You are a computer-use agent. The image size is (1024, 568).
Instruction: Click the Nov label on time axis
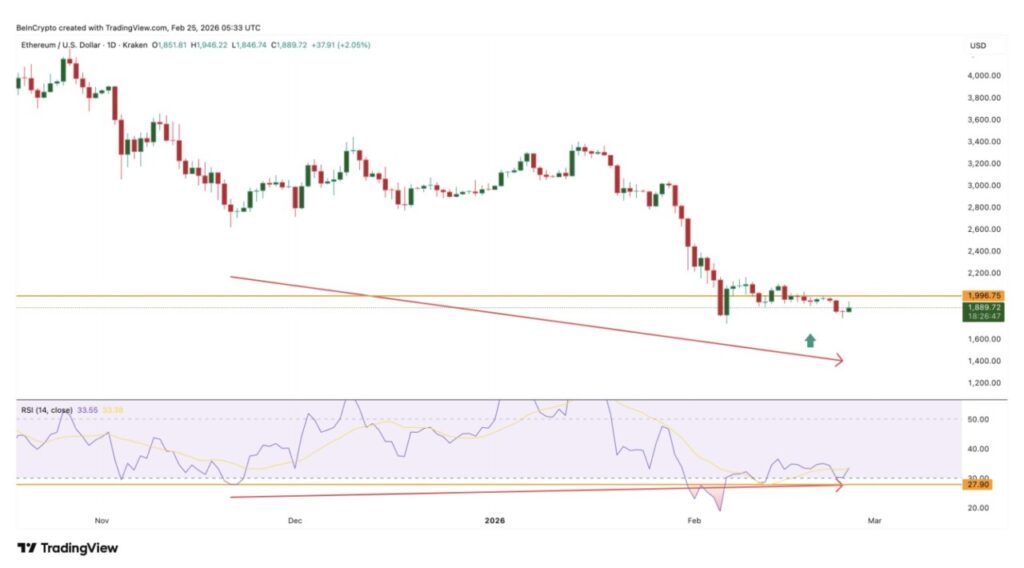(101, 521)
